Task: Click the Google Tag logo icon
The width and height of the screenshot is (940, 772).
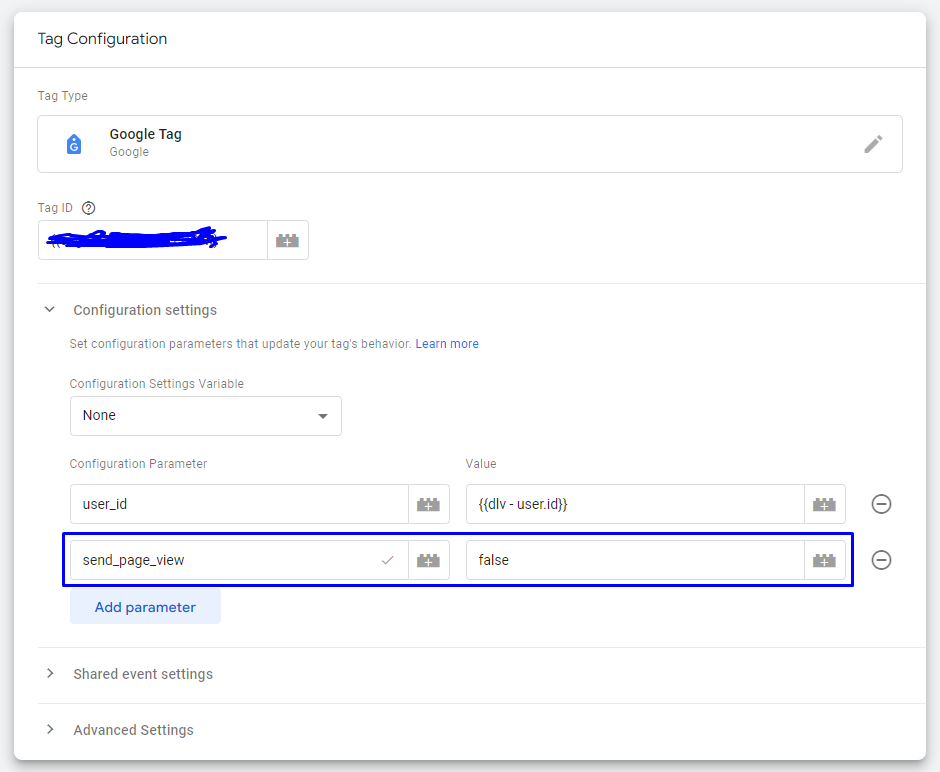Action: [x=74, y=143]
